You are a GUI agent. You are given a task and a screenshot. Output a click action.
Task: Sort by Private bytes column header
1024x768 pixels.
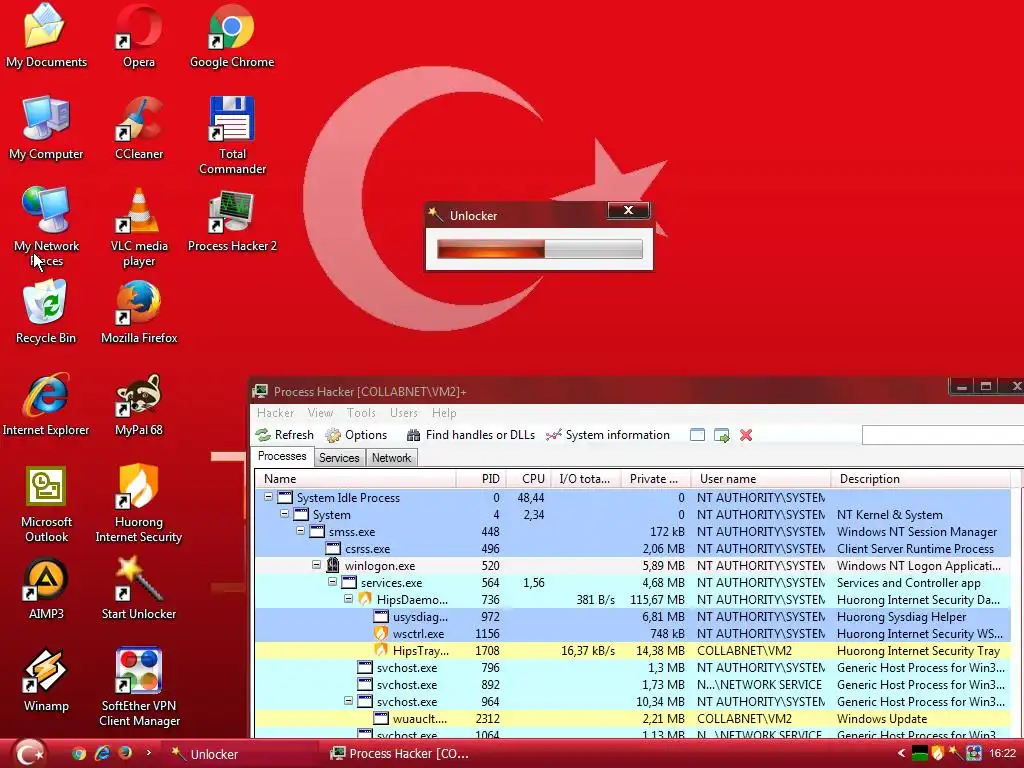tap(654, 479)
